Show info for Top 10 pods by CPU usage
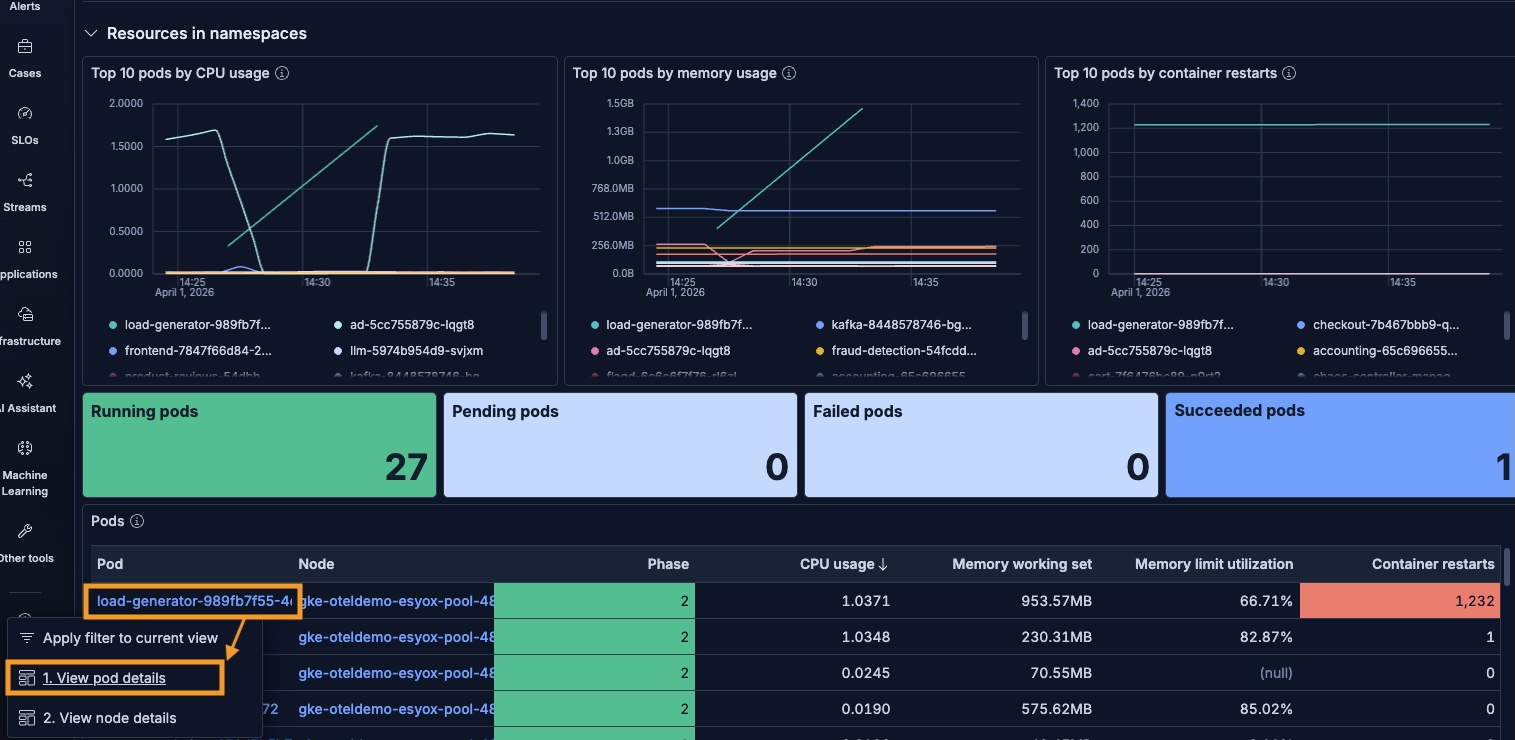This screenshot has width=1515, height=740. click(x=282, y=73)
